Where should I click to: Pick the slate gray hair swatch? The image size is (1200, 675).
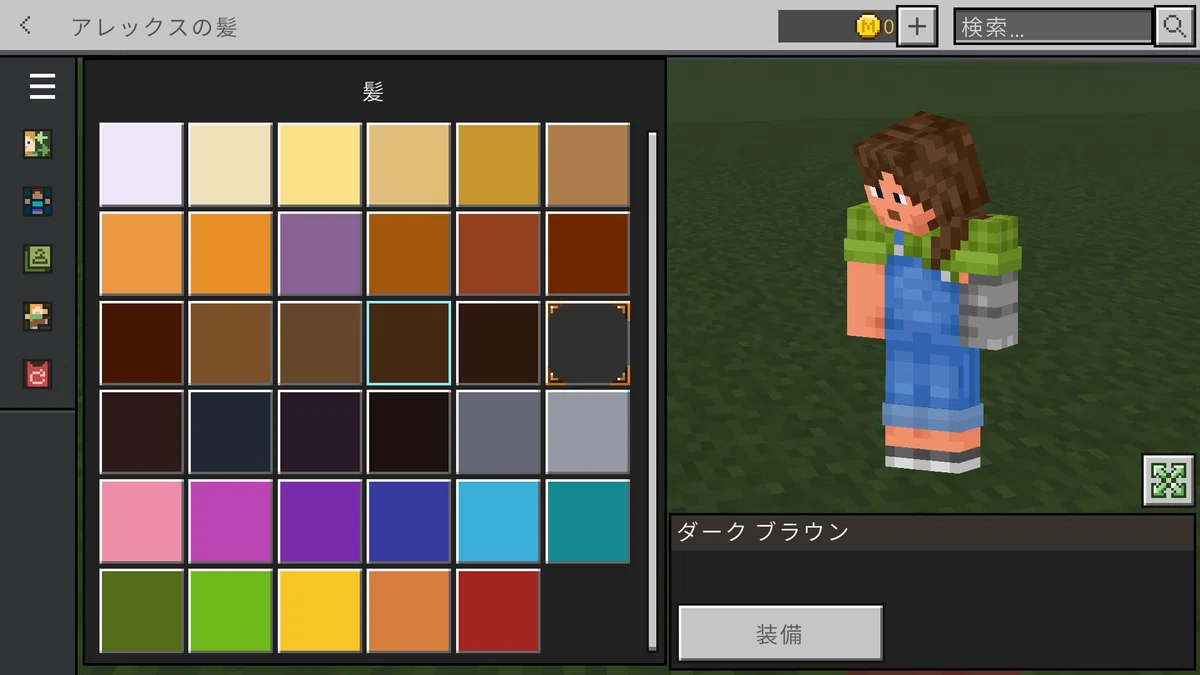point(498,432)
